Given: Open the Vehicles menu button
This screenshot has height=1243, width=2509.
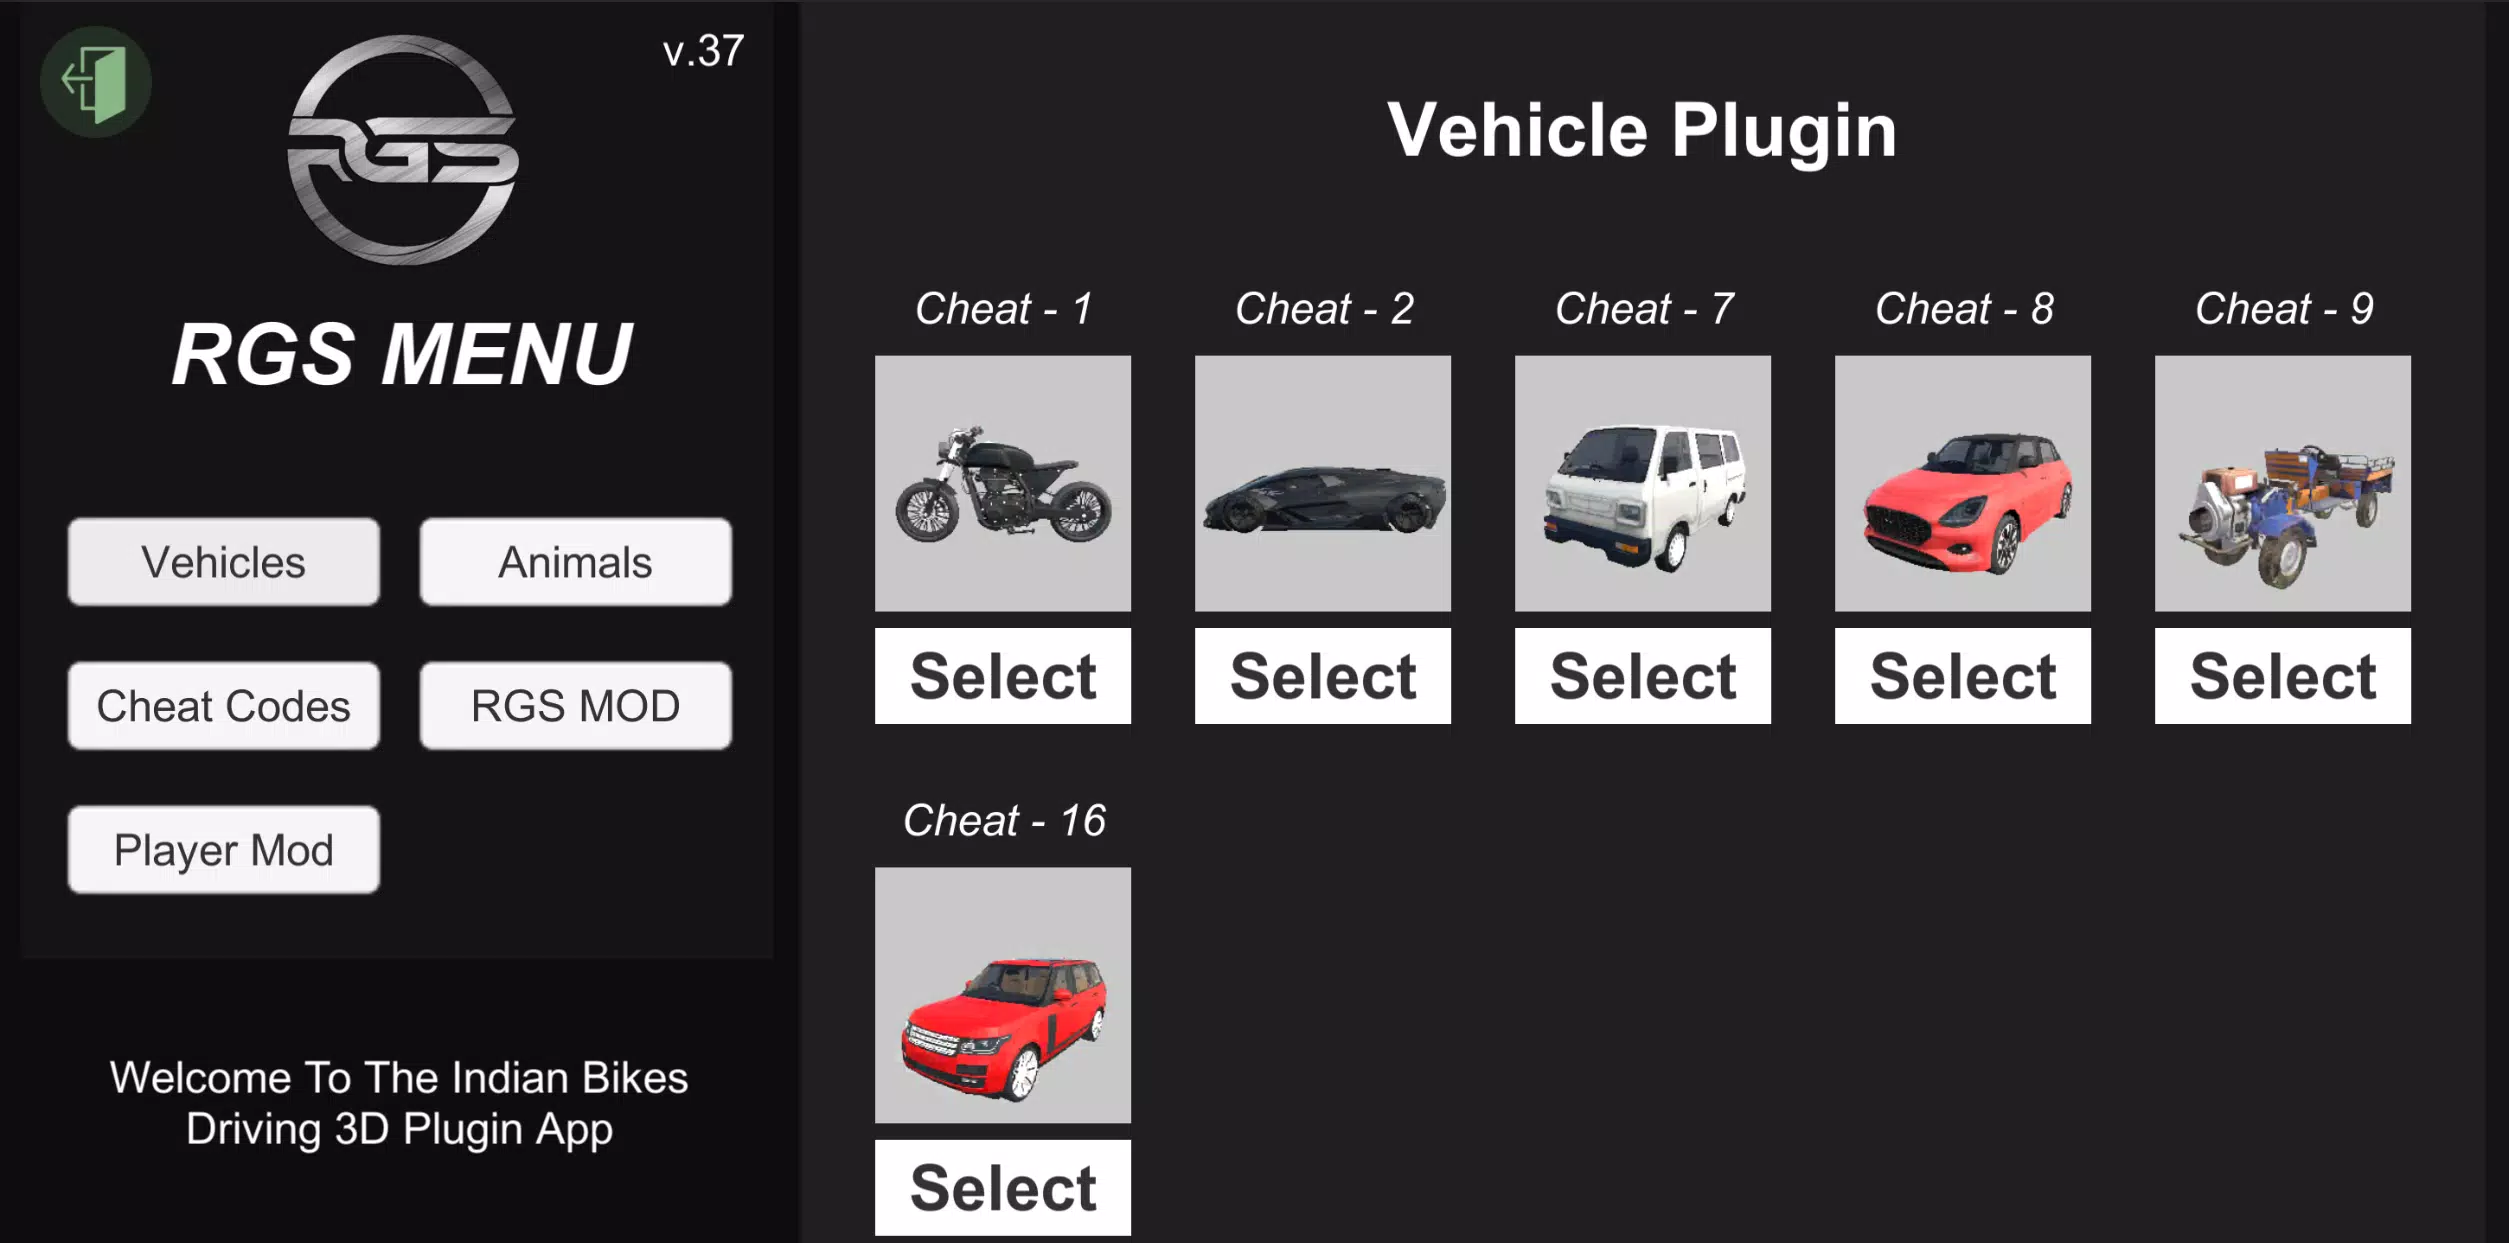Looking at the screenshot, I should pyautogui.click(x=222, y=562).
